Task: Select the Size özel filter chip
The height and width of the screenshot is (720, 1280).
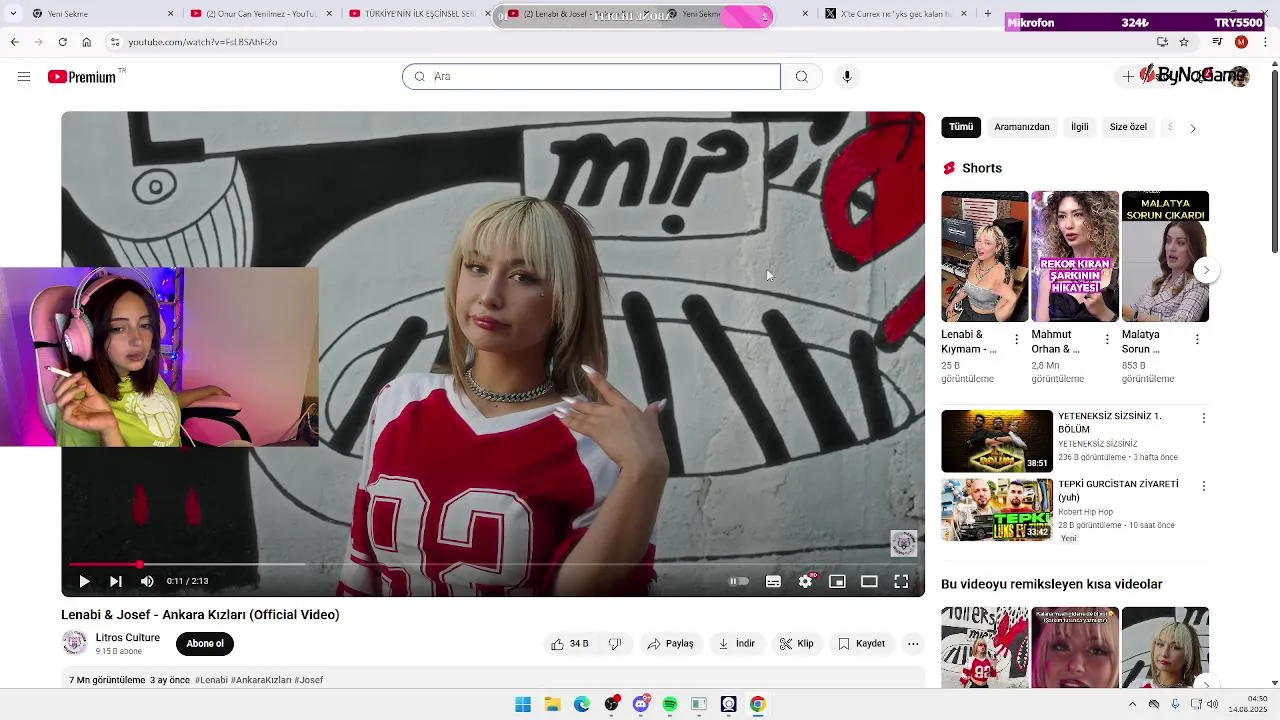Action: coord(1128,127)
